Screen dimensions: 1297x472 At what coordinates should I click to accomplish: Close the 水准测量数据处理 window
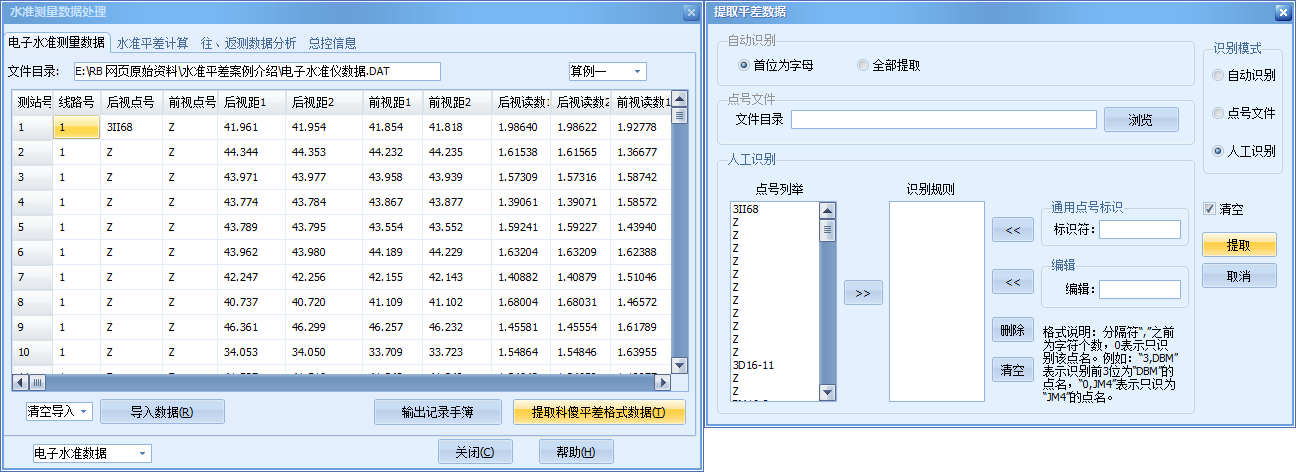(690, 12)
